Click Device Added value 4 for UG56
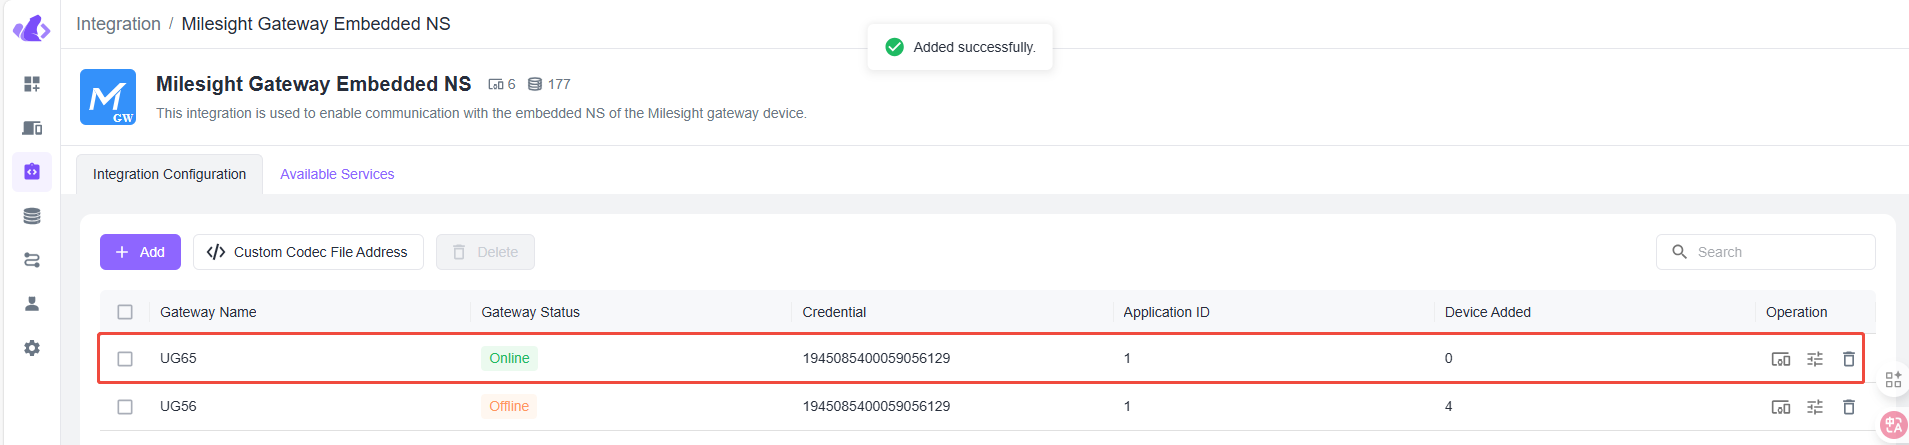 1448,406
